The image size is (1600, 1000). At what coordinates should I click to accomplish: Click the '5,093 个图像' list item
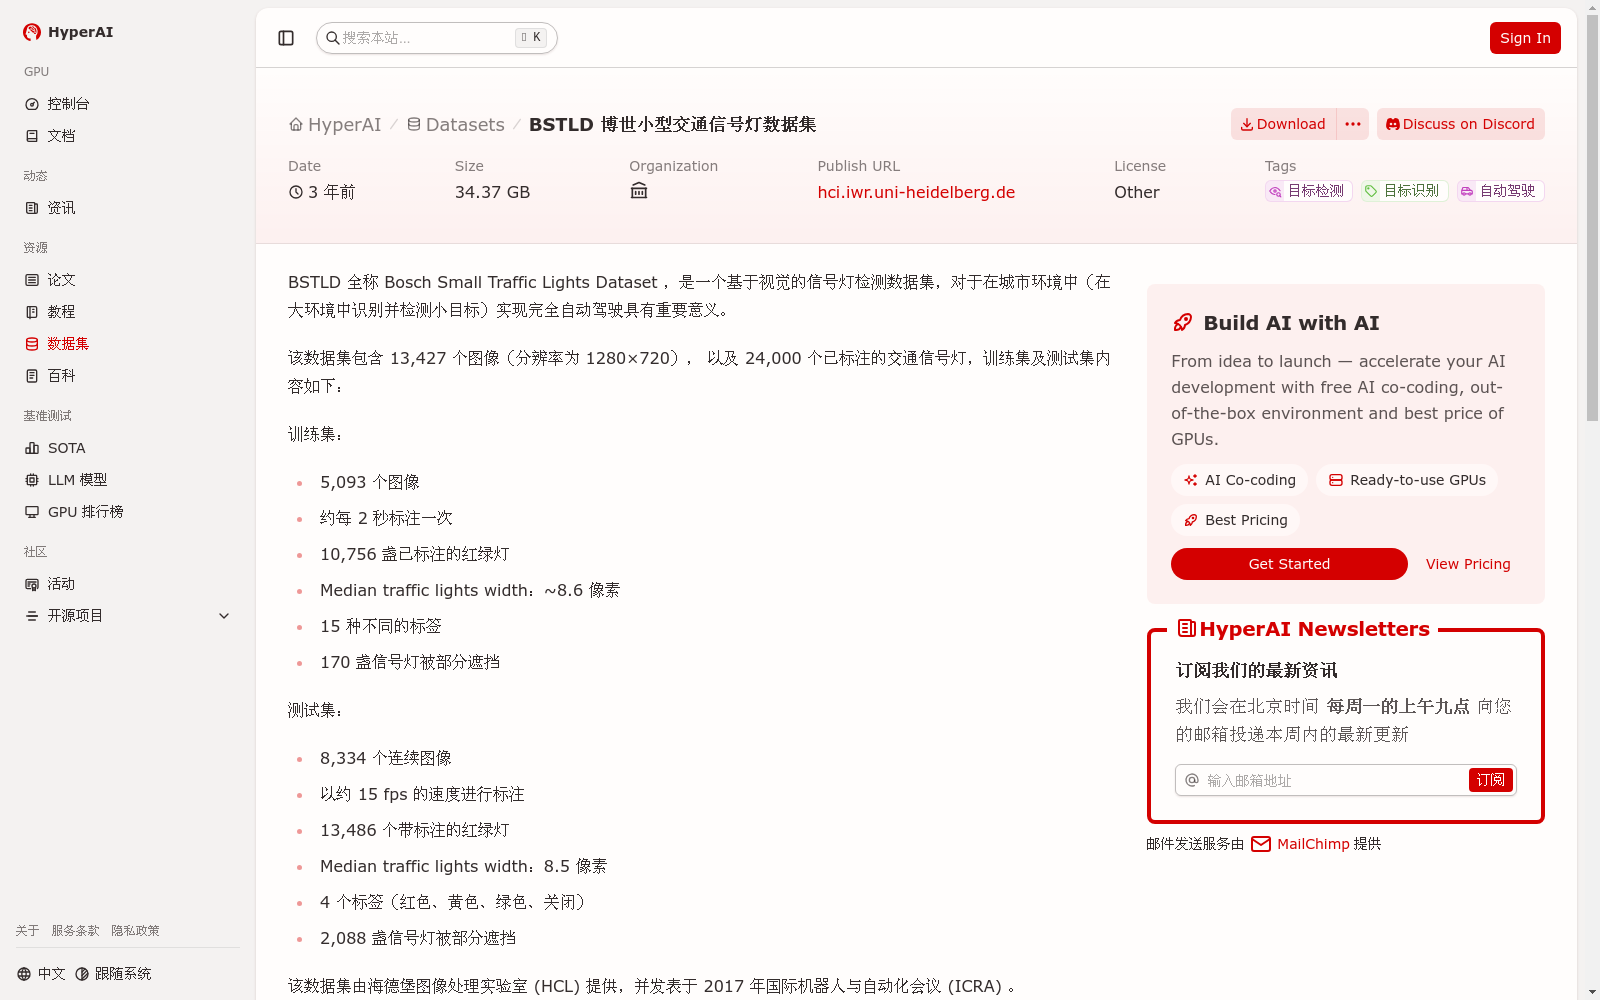point(370,482)
